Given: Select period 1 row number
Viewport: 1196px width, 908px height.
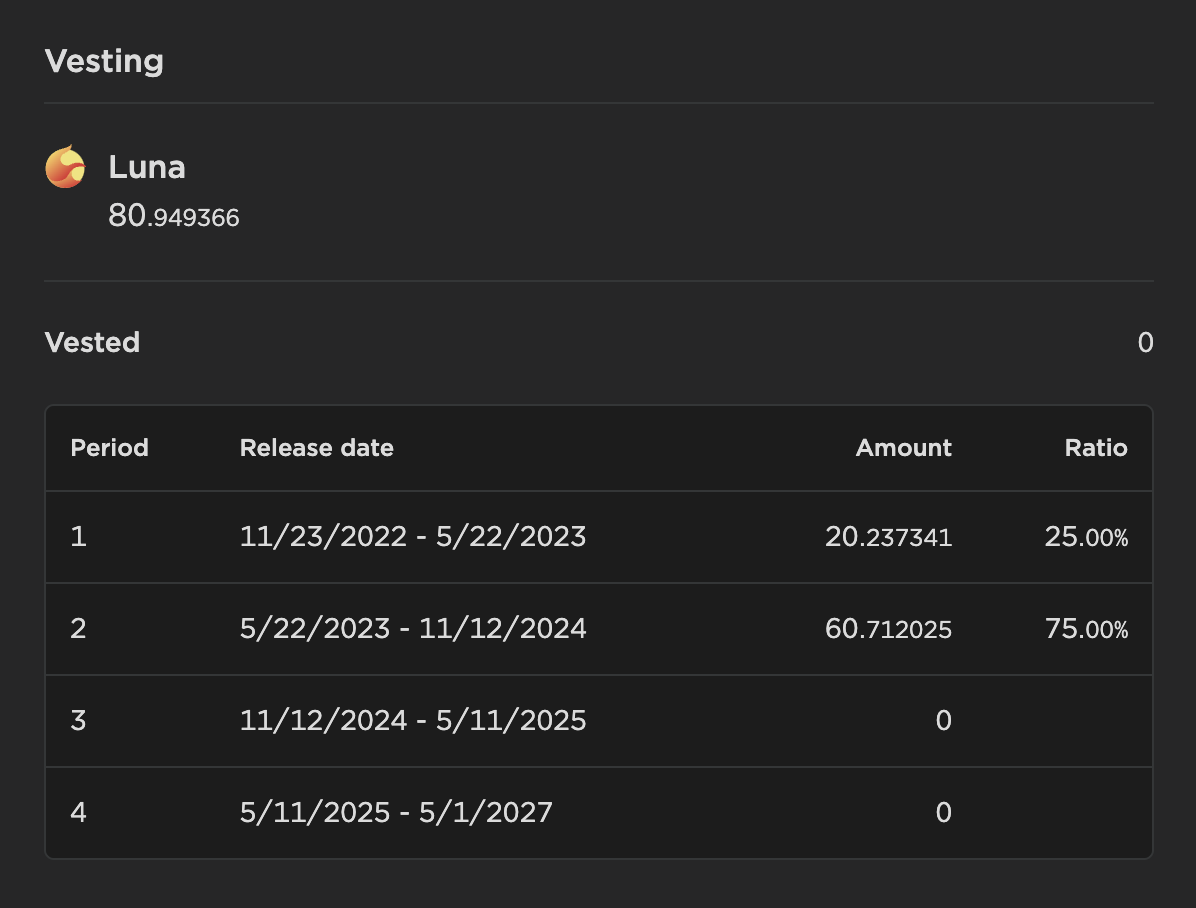Looking at the screenshot, I should point(78,537).
